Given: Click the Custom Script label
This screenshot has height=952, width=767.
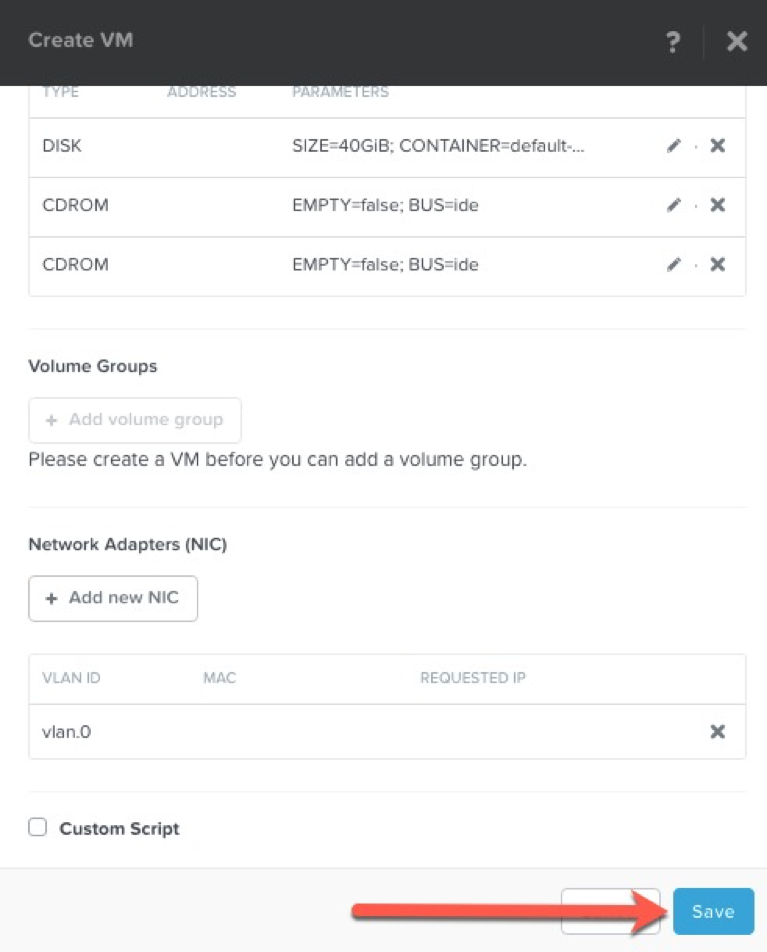Looking at the screenshot, I should point(120,829).
